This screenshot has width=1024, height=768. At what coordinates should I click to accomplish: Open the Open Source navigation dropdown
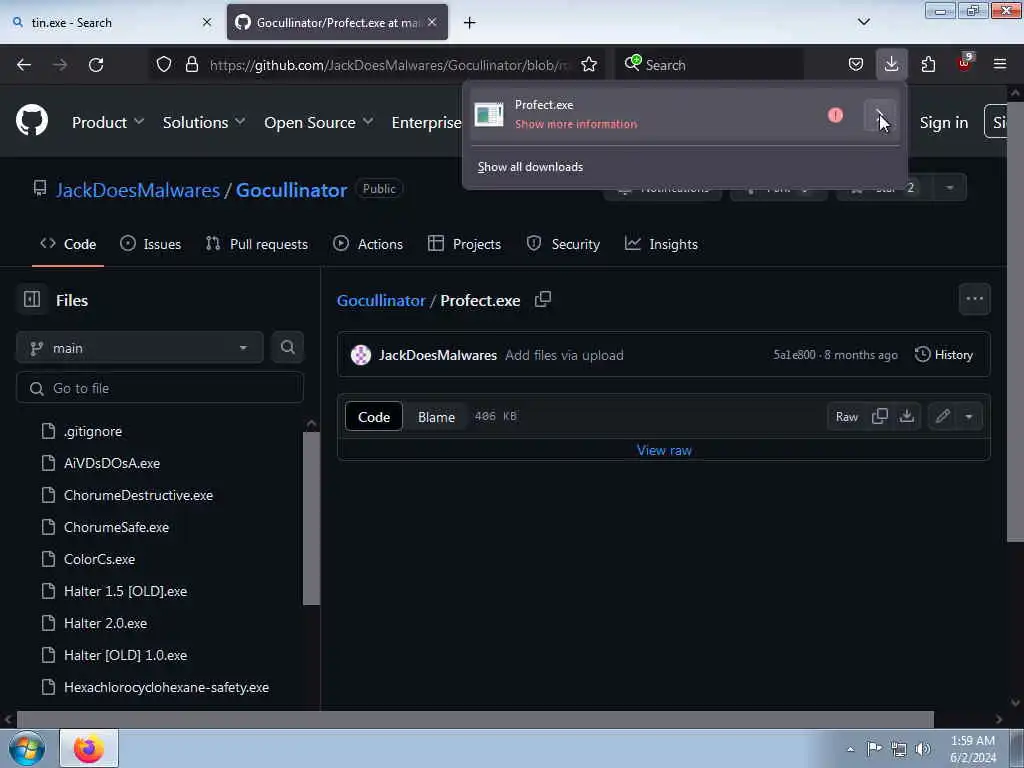pos(319,122)
